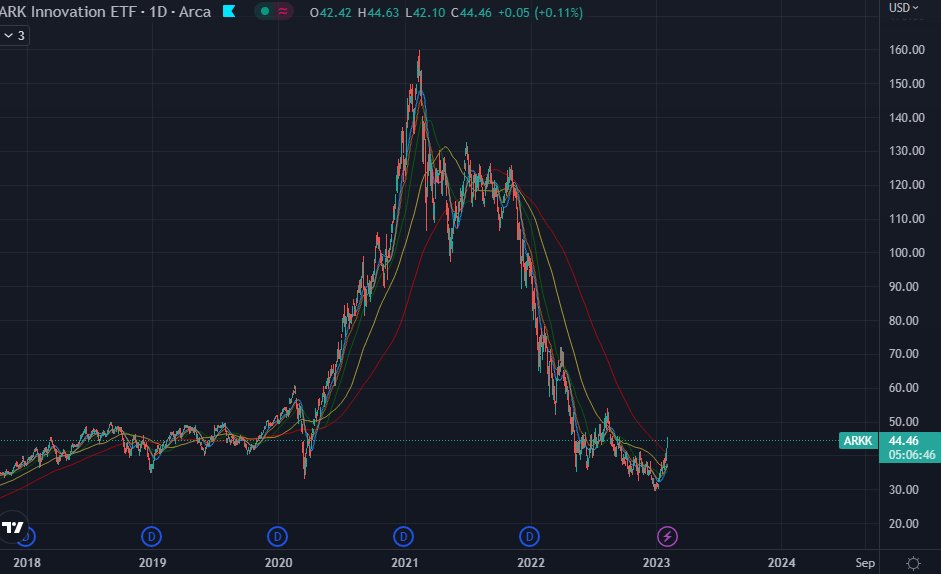Click the 50.00 price axis label
This screenshot has height=574, width=941.
tap(903, 421)
